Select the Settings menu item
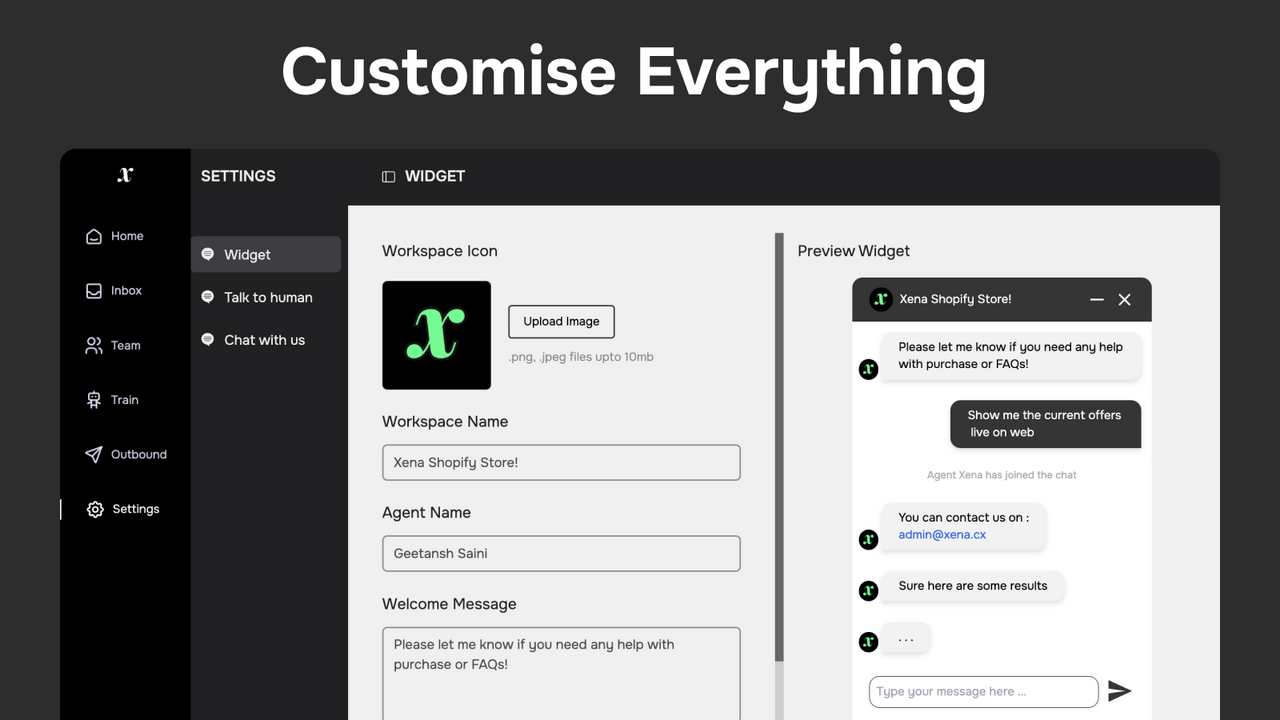The height and width of the screenshot is (720, 1280). tap(123, 509)
